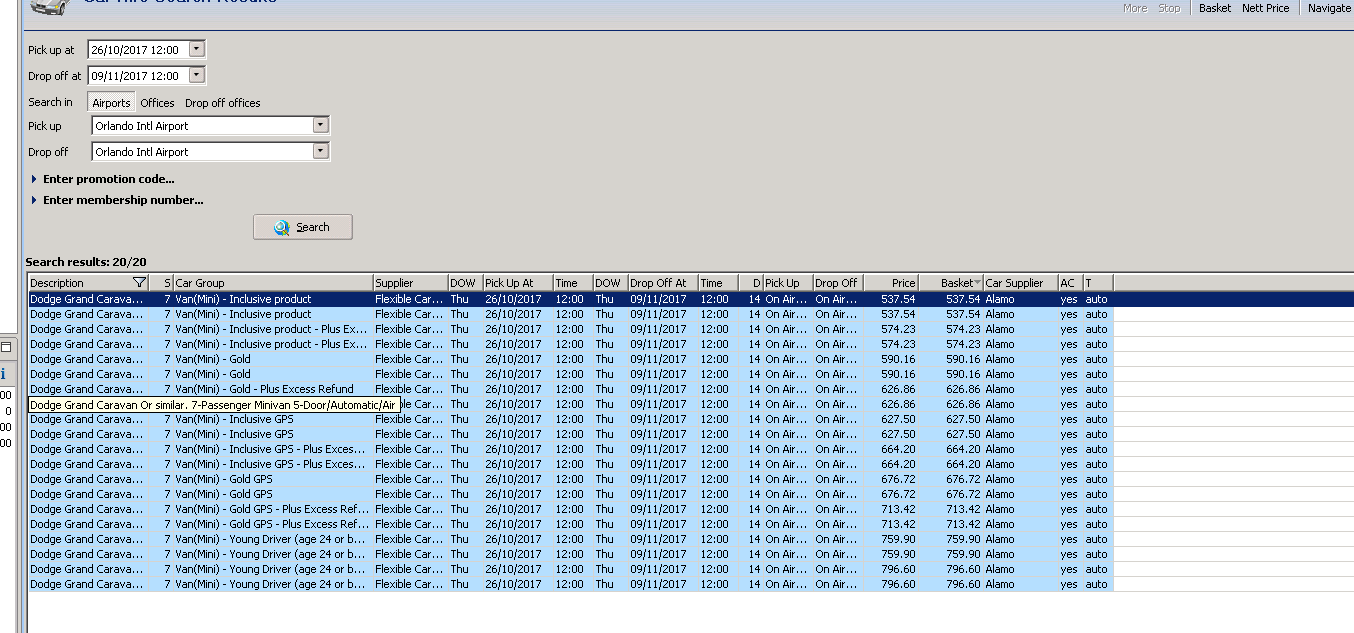Click Nett Price in the top toolbar
This screenshot has height=633, width=1354.
click(x=1266, y=8)
